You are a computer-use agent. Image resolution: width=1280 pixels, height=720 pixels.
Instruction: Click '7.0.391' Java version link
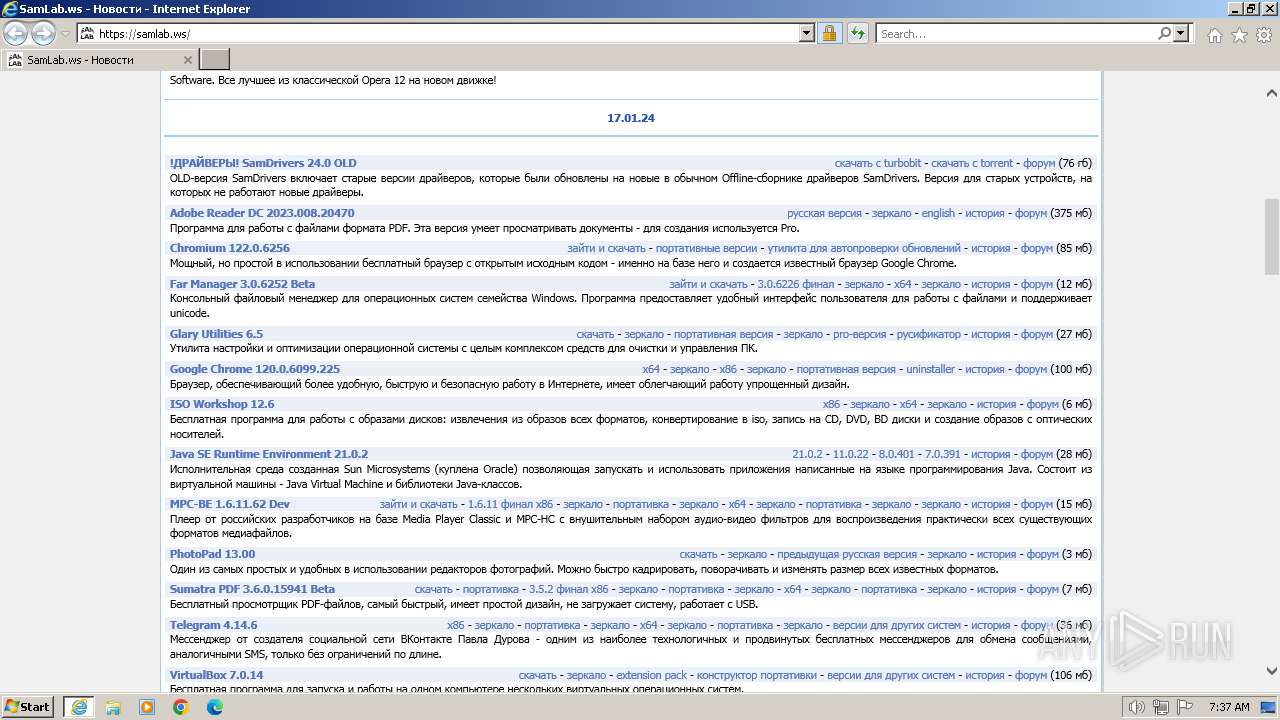tap(943, 454)
